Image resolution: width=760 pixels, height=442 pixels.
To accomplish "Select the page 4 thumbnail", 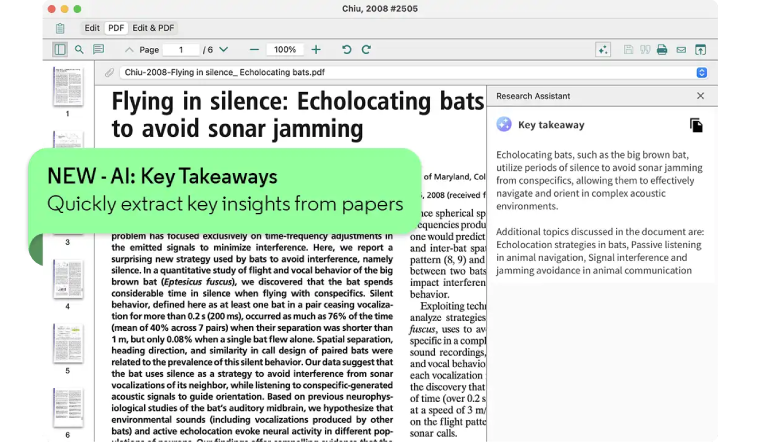I will [x=68, y=279].
